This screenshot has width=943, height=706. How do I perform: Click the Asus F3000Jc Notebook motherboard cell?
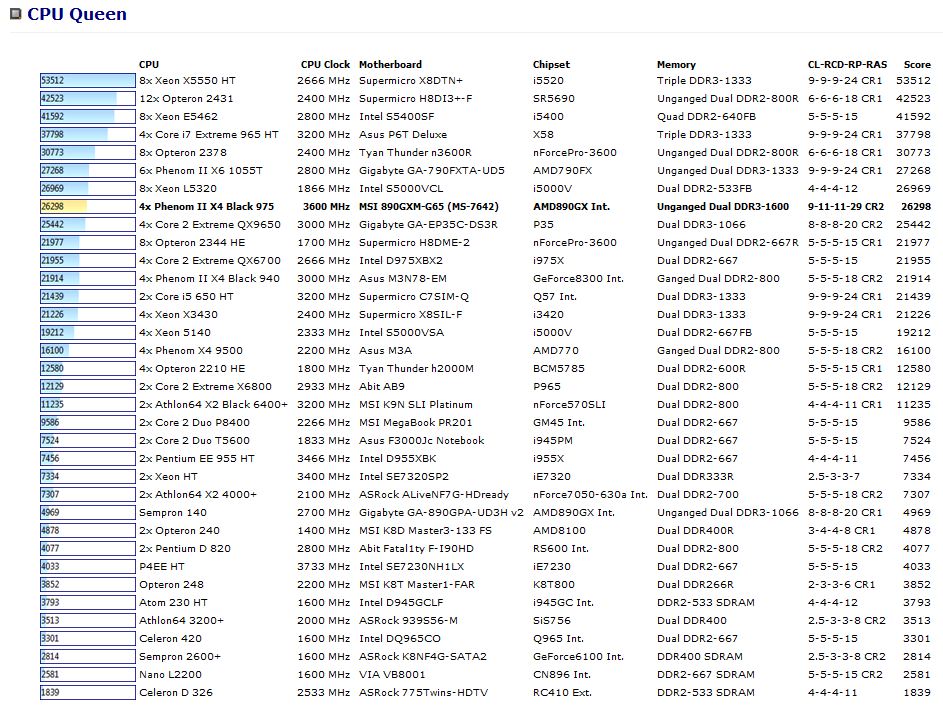(421, 440)
